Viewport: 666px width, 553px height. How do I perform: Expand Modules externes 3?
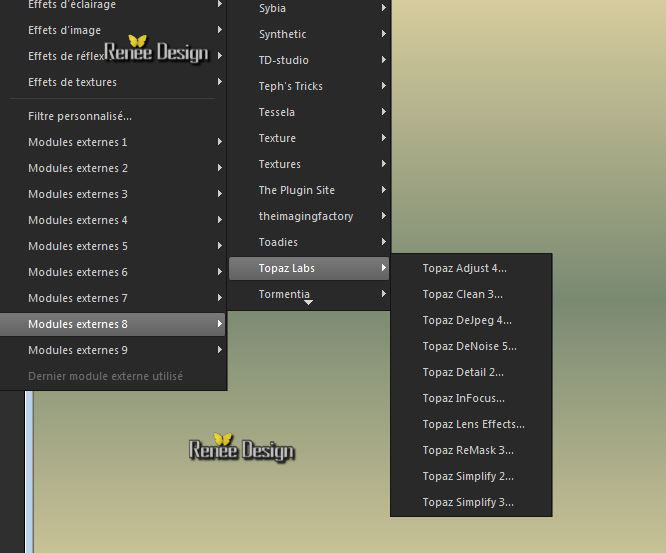tap(113, 194)
